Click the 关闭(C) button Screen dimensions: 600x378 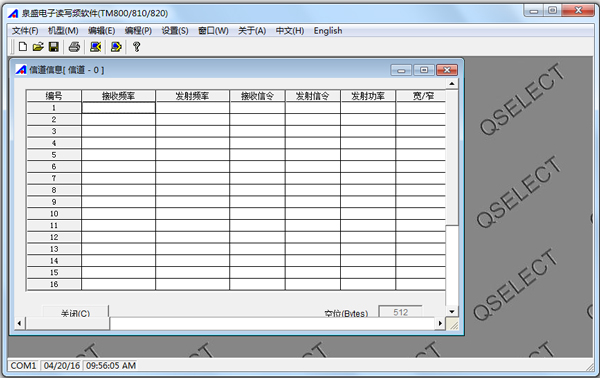click(x=75, y=311)
